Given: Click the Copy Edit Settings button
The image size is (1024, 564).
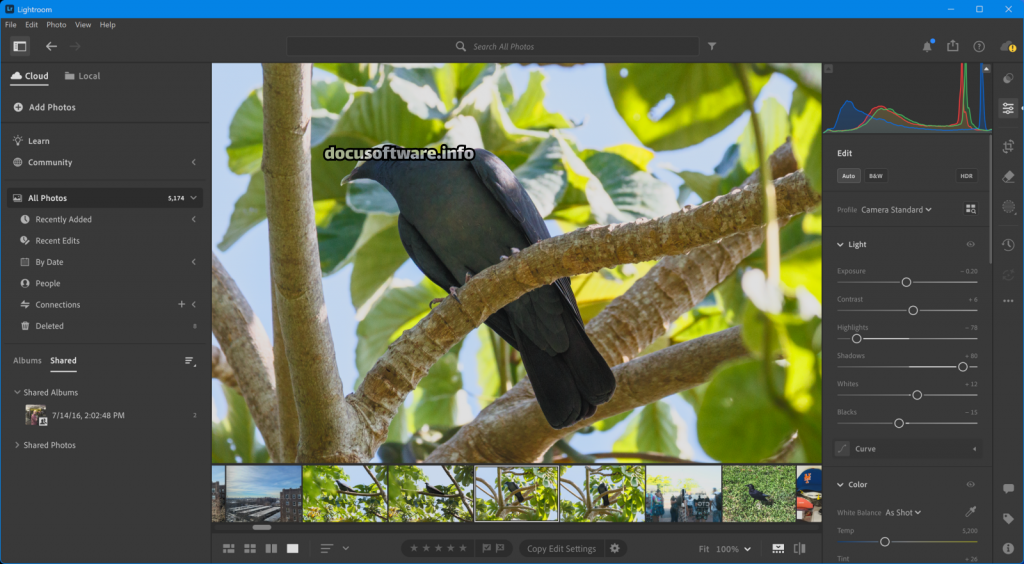Looking at the screenshot, I should [561, 548].
